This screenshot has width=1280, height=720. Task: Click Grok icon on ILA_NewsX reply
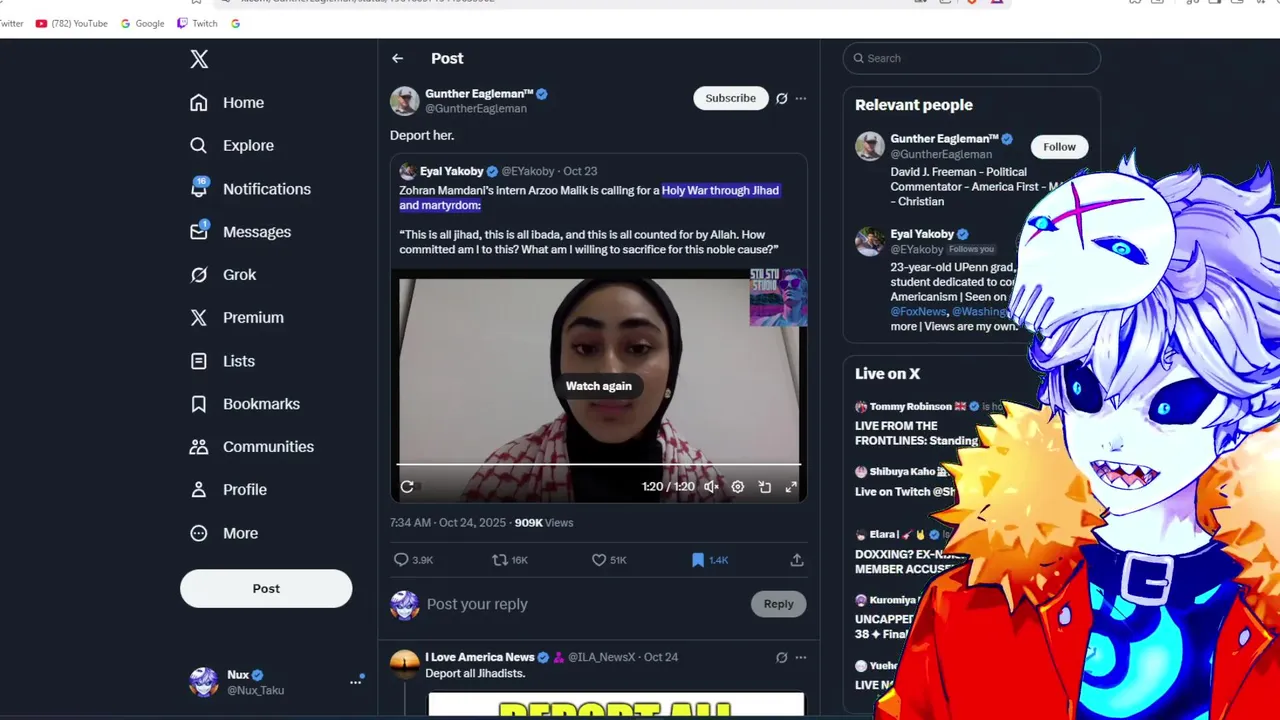782,658
